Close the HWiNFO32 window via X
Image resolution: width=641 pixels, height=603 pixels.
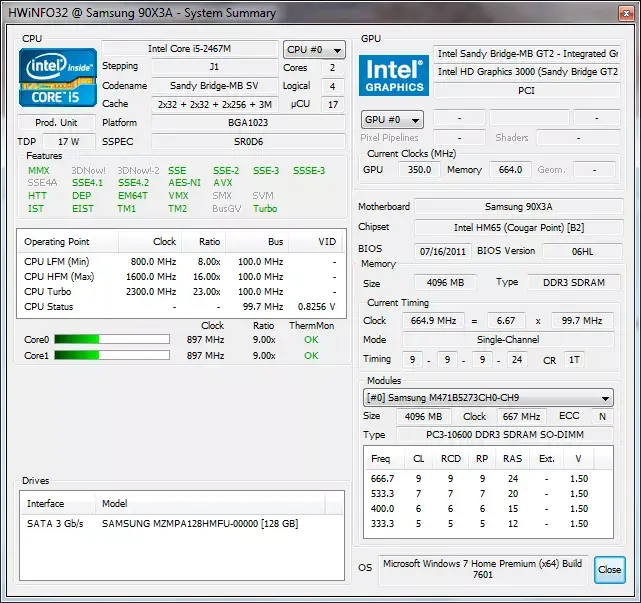pos(626,13)
